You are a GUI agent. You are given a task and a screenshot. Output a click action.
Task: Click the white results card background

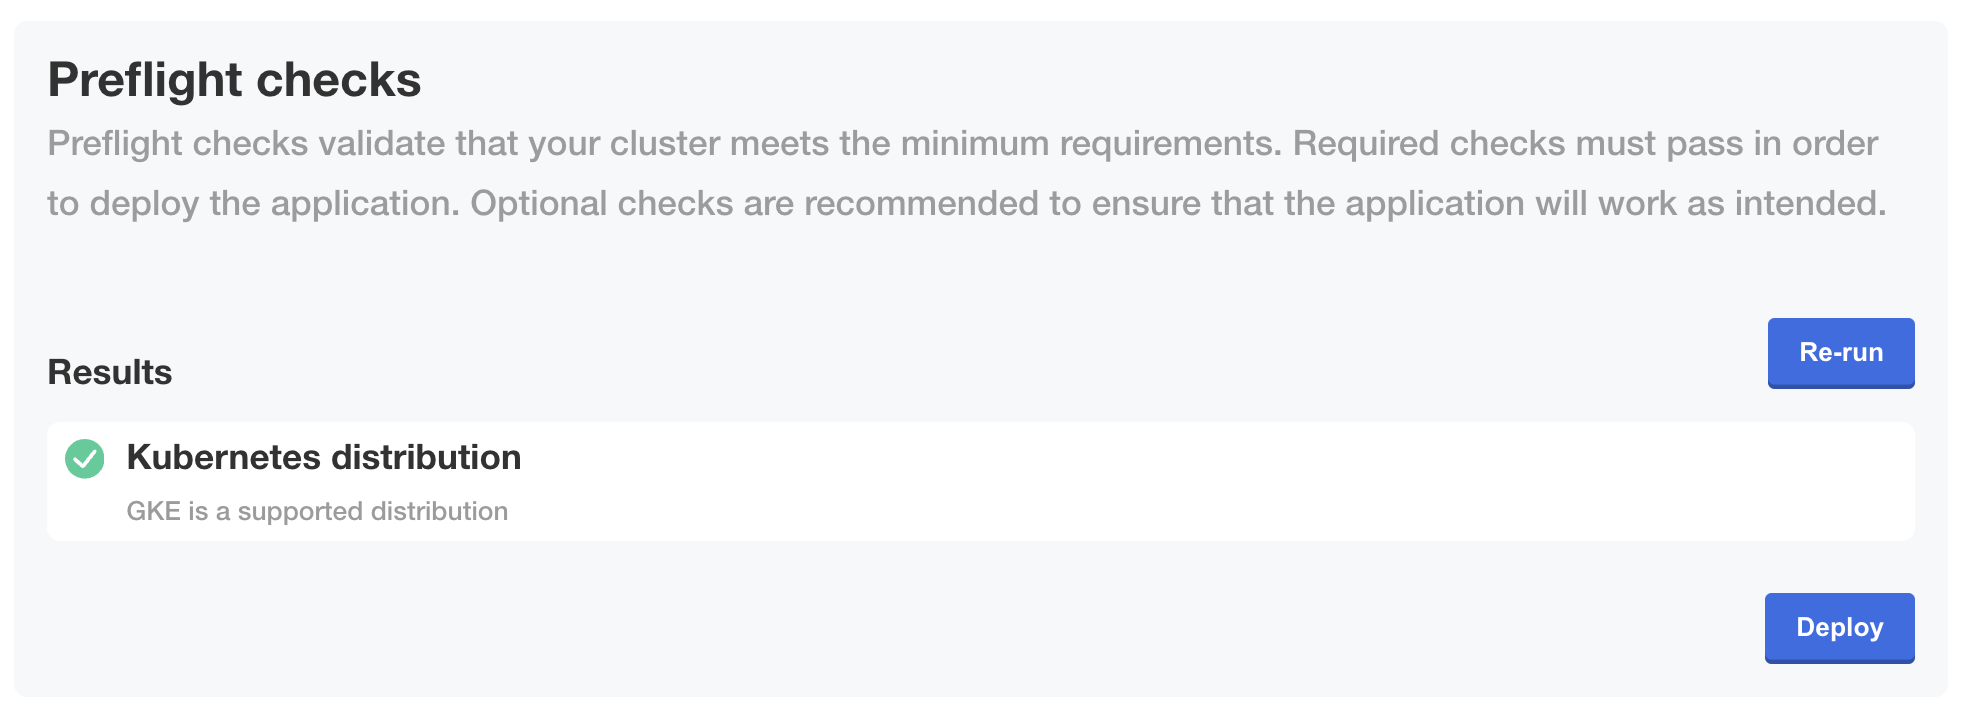(x=1200, y=481)
